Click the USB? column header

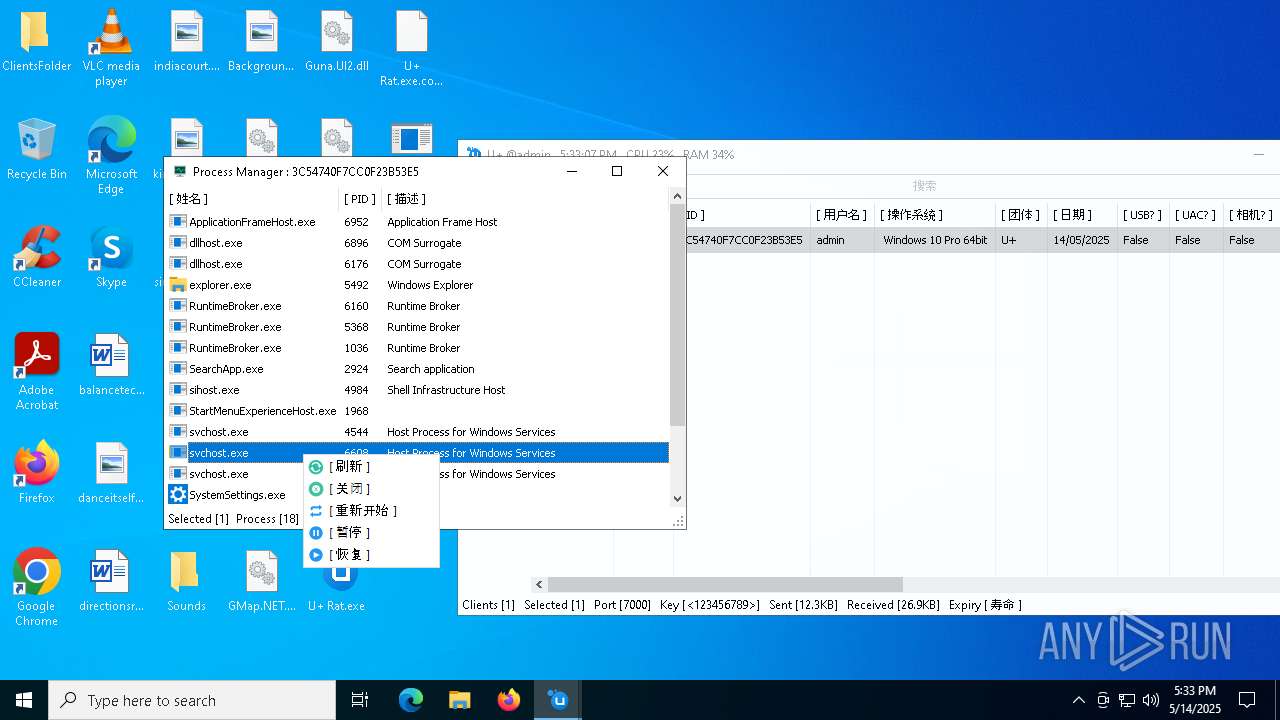click(1142, 215)
